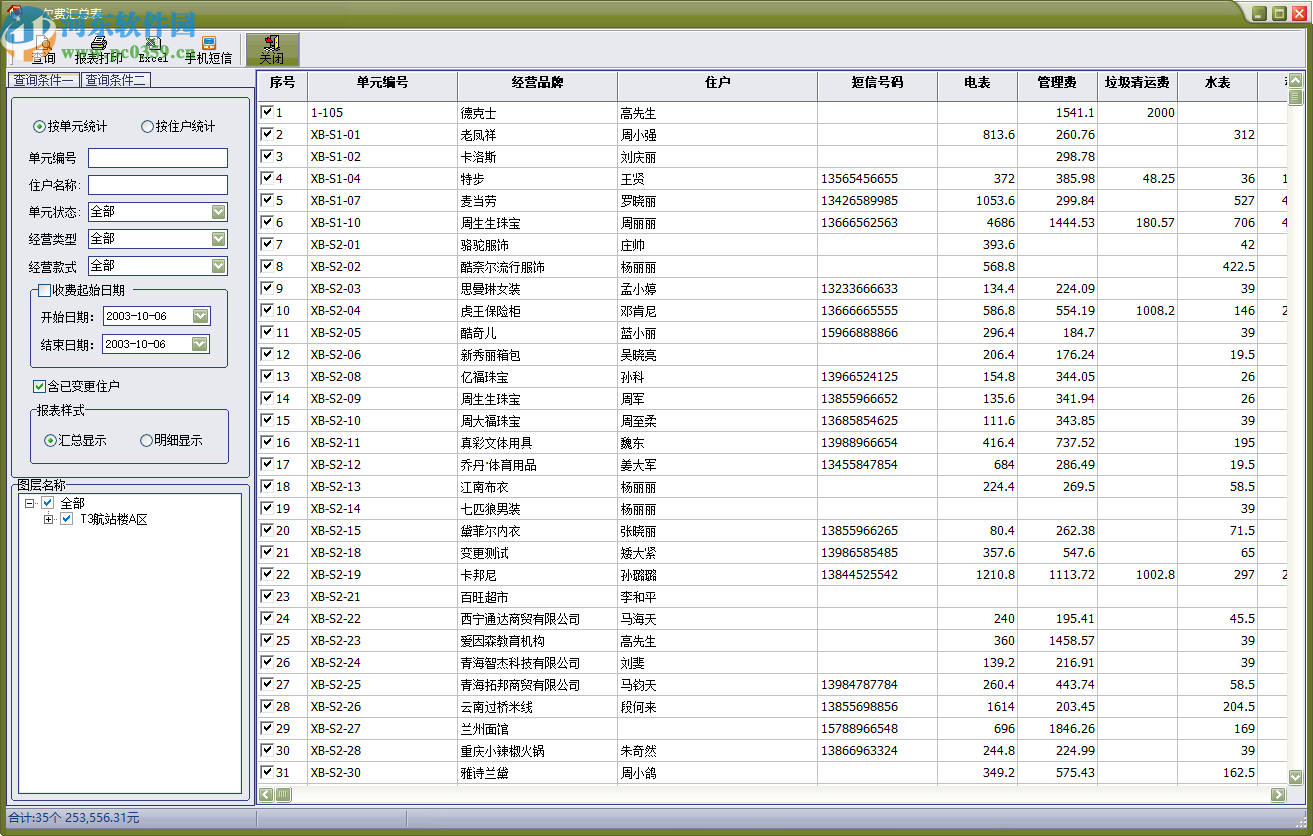This screenshot has height=836, width=1313.
Task: Click the 1541.1 management fee cell
Action: pos(1058,113)
